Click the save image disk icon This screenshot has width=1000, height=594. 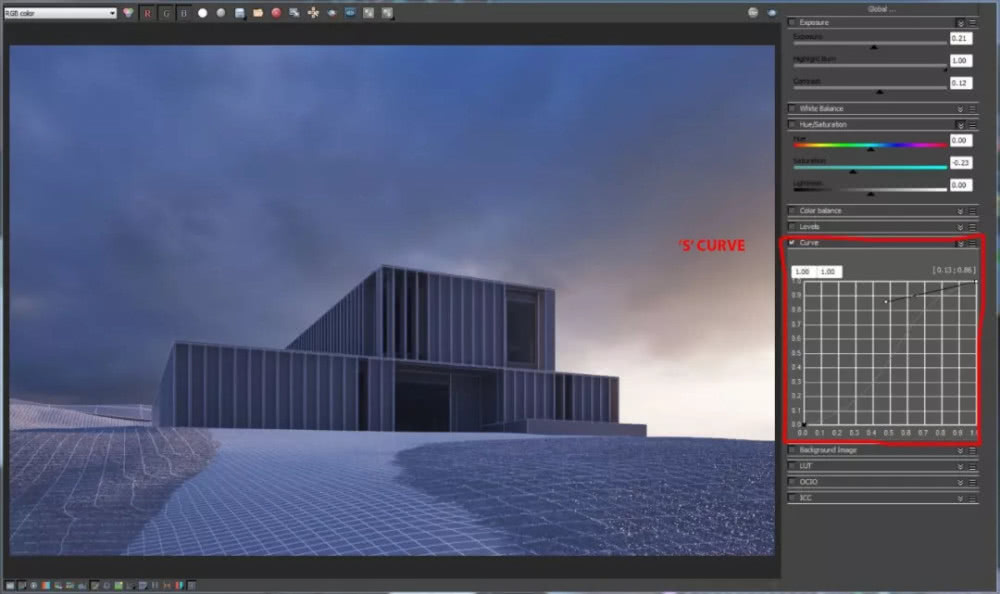pyautogui.click(x=239, y=13)
